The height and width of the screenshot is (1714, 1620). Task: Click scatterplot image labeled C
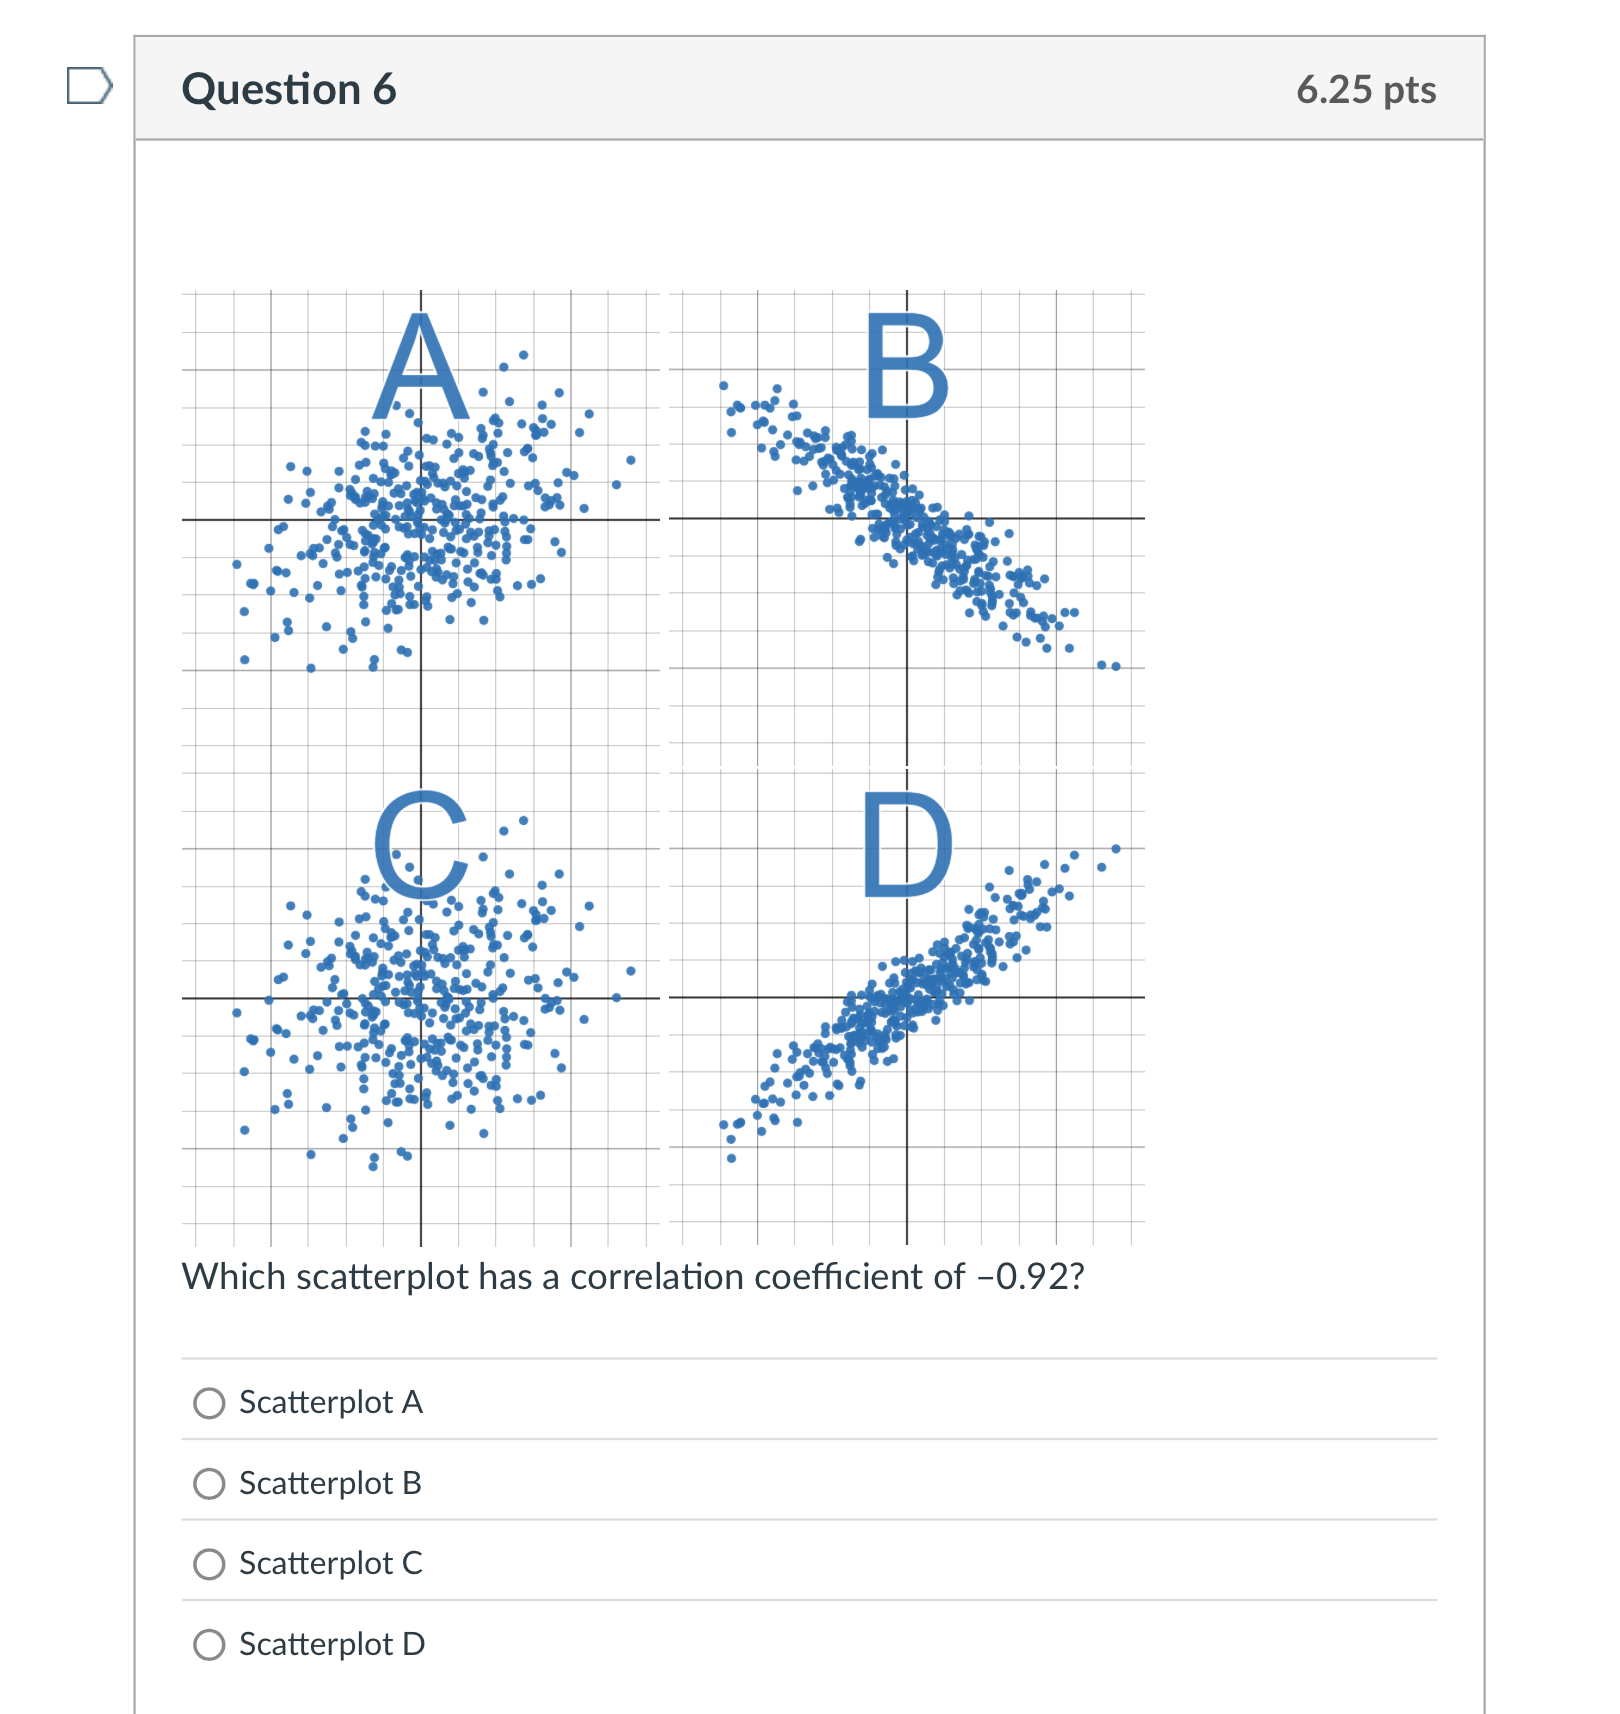420,1000
